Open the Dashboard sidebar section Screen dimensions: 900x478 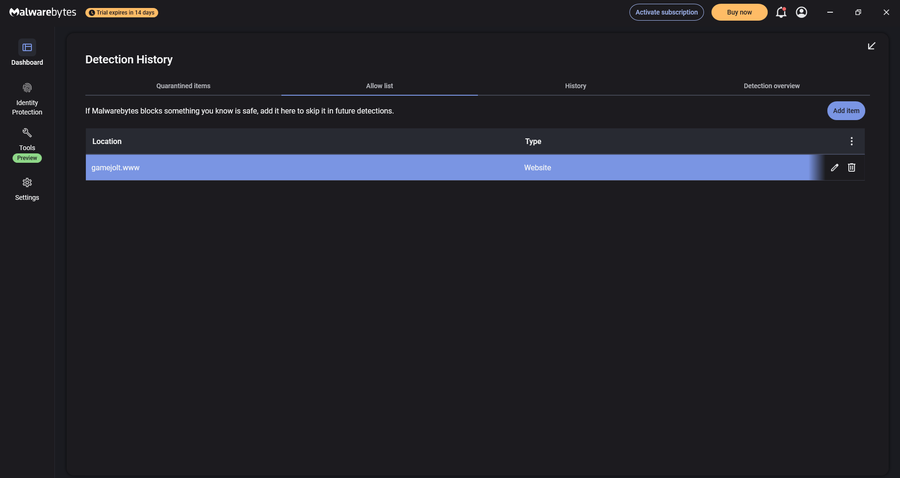tap(27, 53)
